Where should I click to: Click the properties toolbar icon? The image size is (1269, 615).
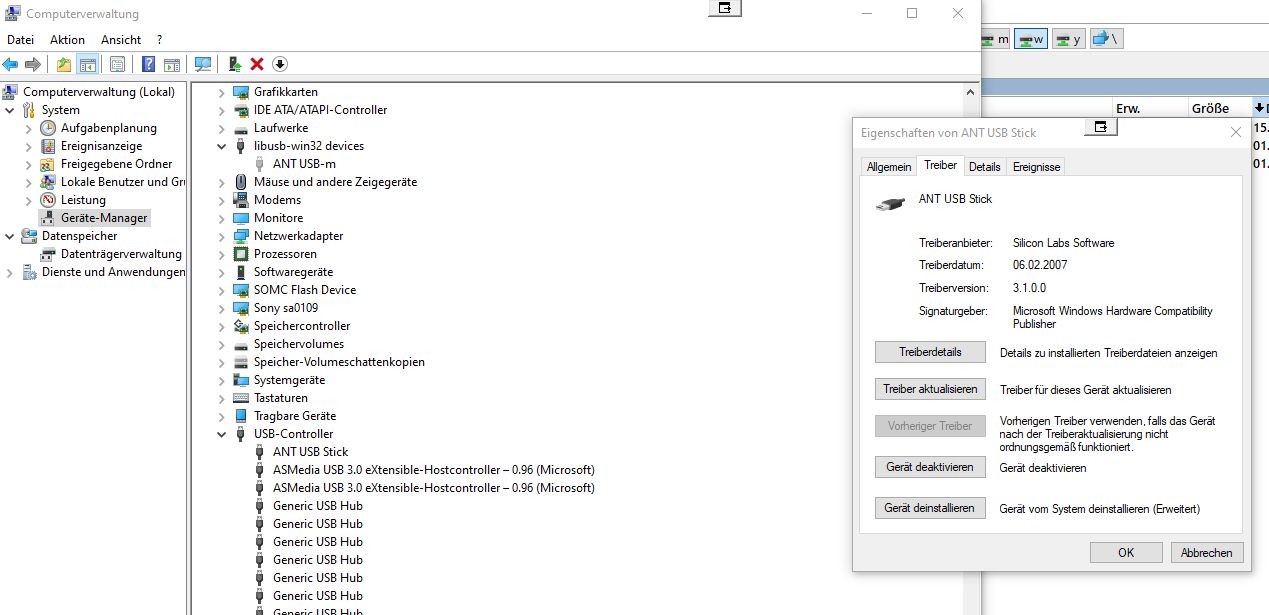118,65
